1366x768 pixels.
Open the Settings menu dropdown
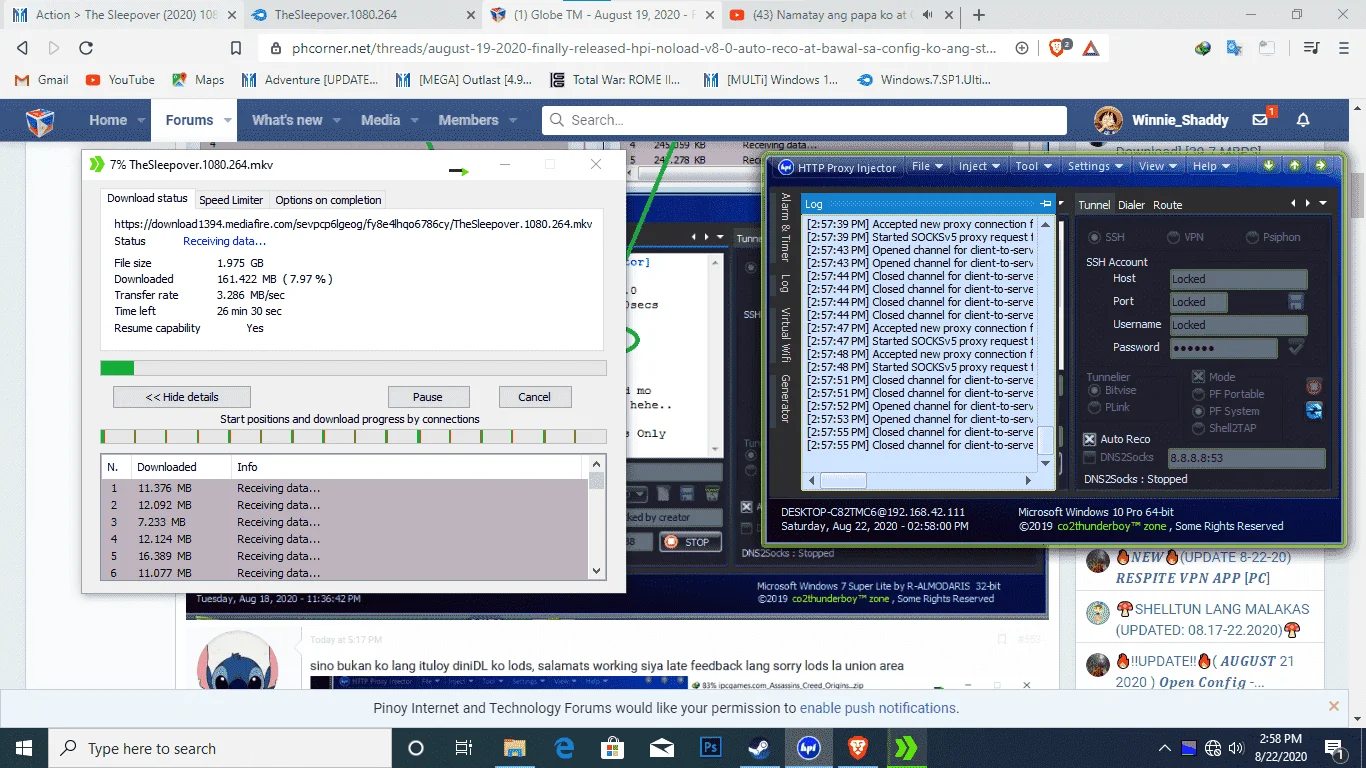pyautogui.click(x=1096, y=166)
